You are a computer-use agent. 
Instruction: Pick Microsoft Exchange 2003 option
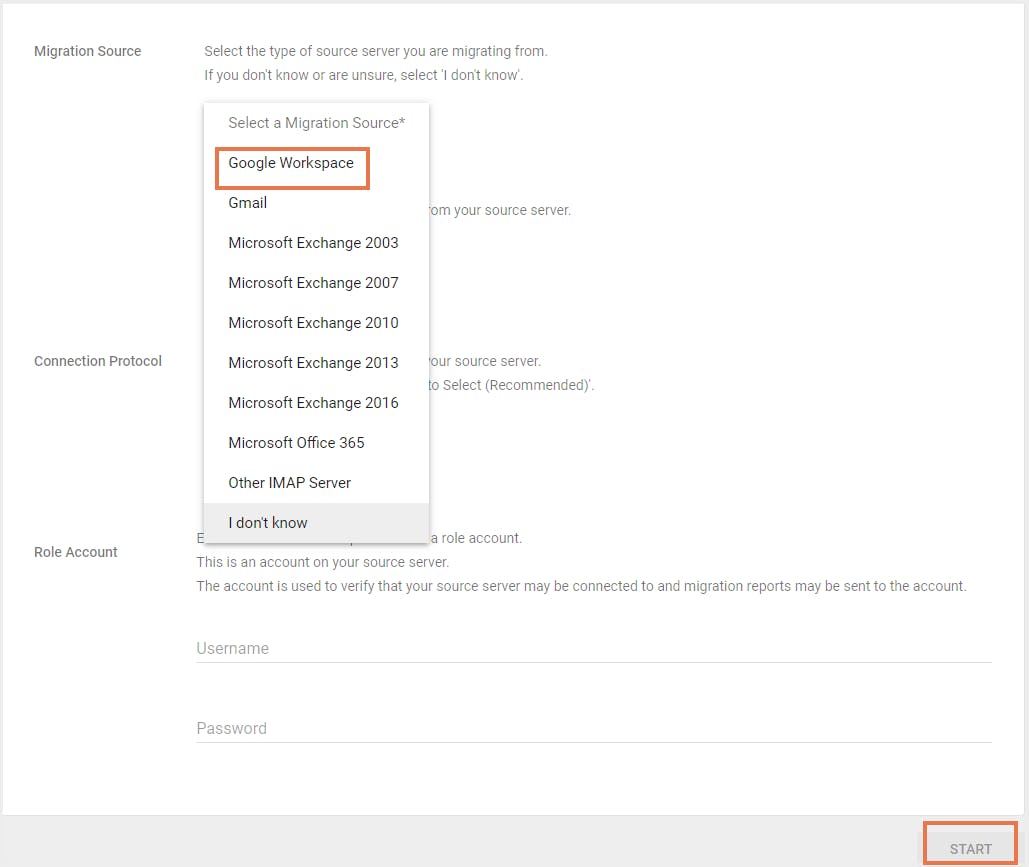point(313,243)
